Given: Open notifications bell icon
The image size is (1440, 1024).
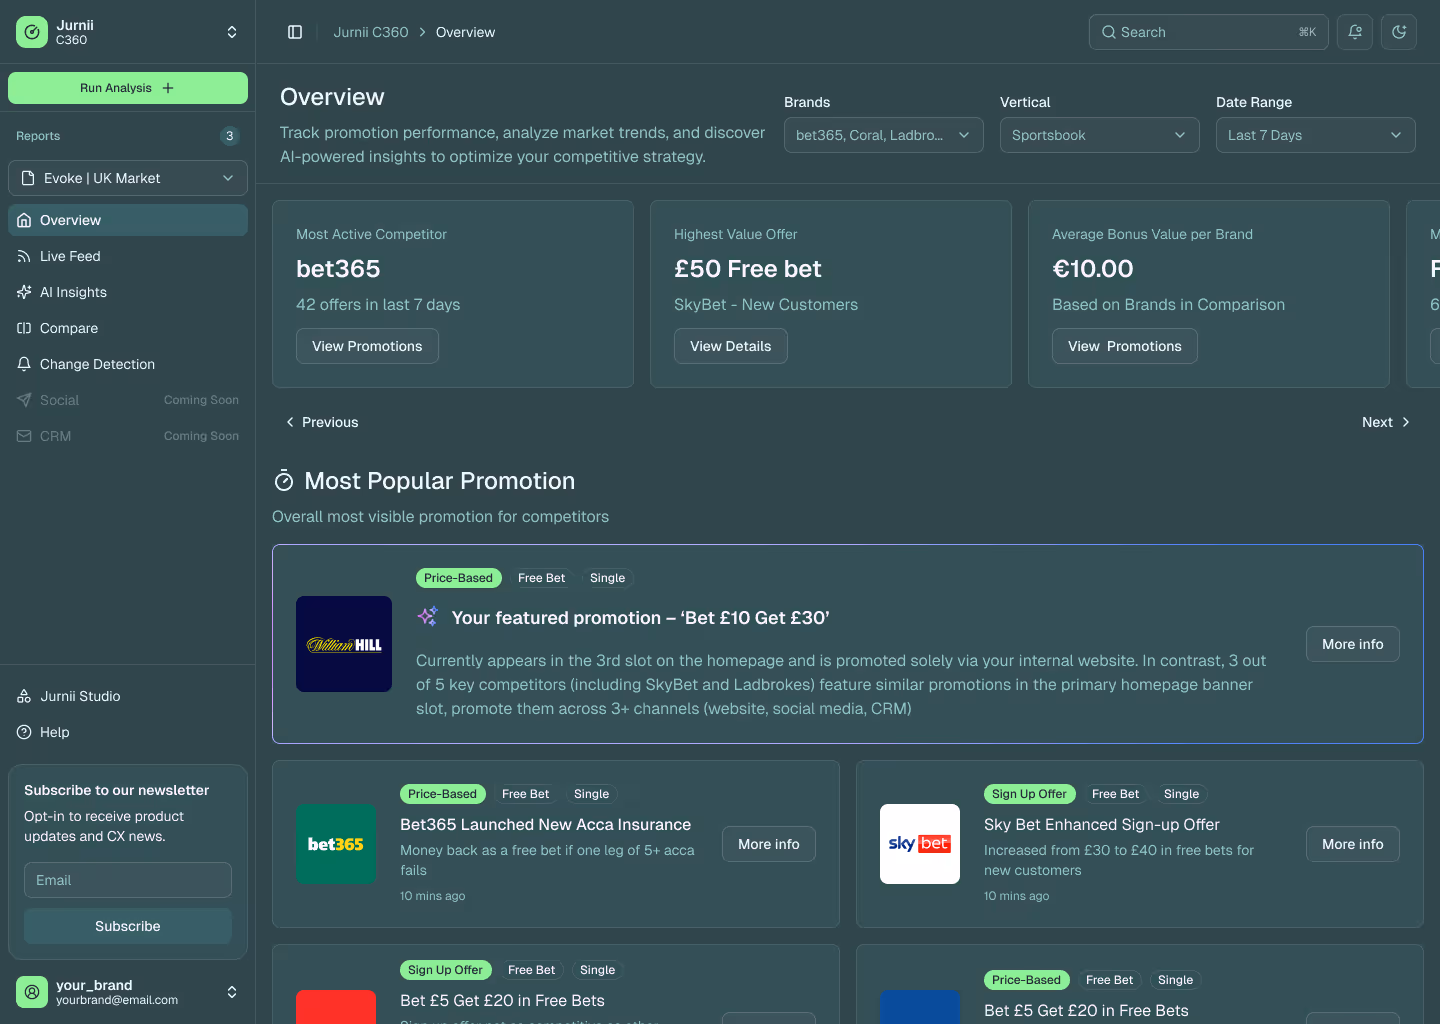Looking at the screenshot, I should 1355,32.
